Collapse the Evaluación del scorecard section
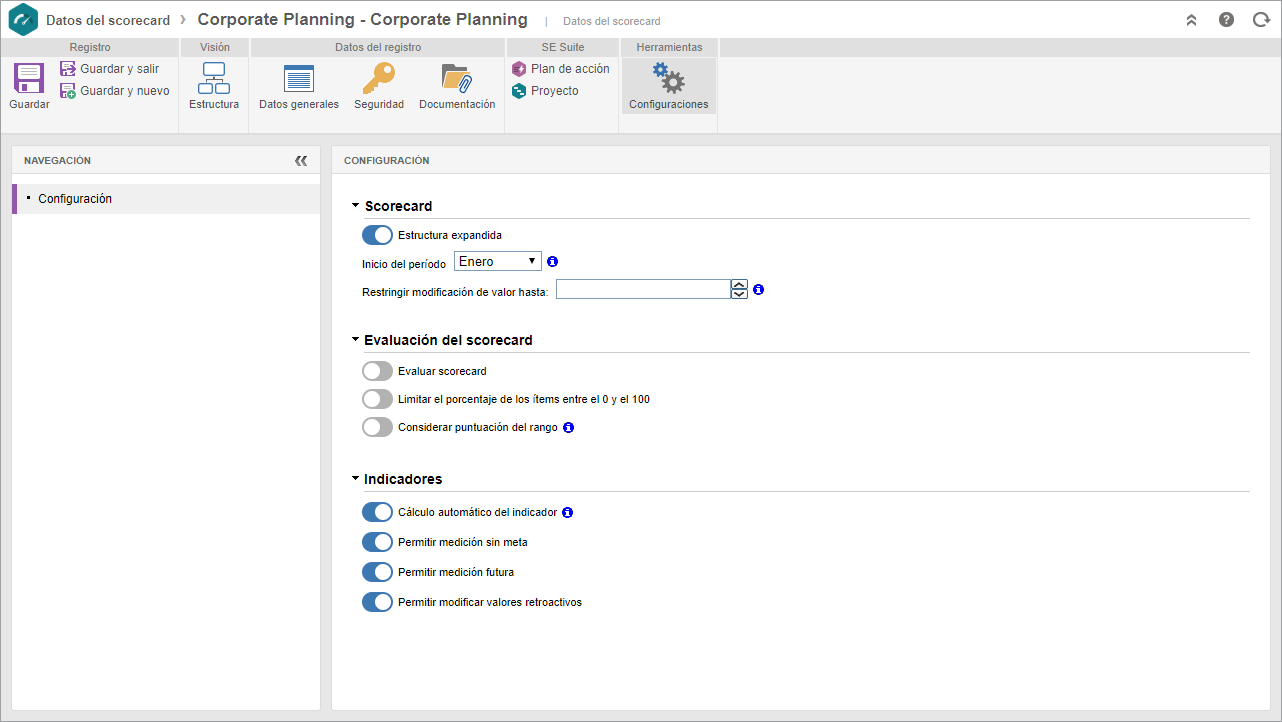 click(x=355, y=340)
